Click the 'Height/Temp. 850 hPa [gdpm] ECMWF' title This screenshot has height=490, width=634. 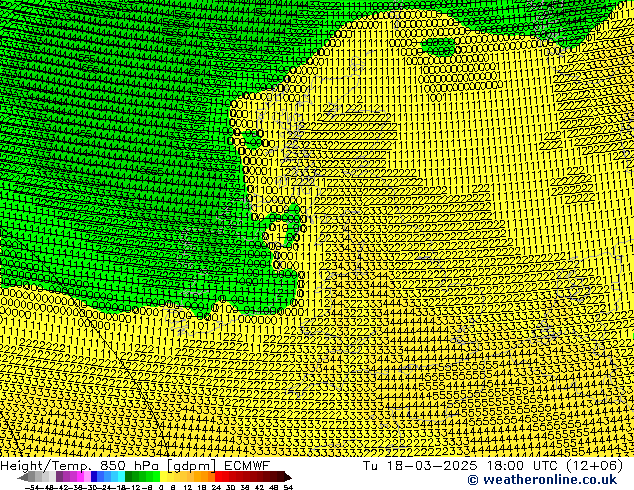point(135,465)
